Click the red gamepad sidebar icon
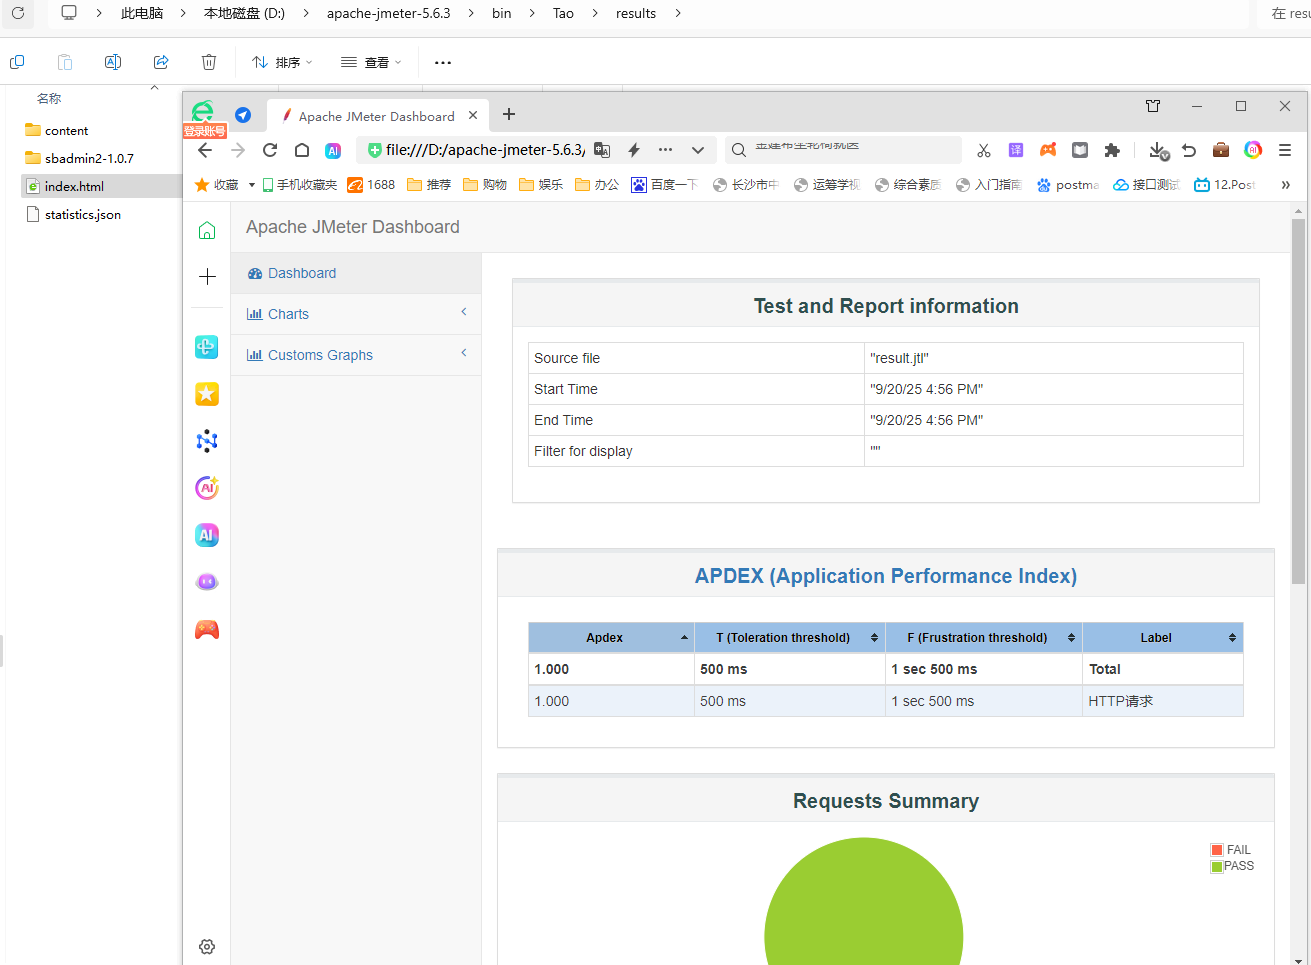This screenshot has height=965, width=1311. 207,629
